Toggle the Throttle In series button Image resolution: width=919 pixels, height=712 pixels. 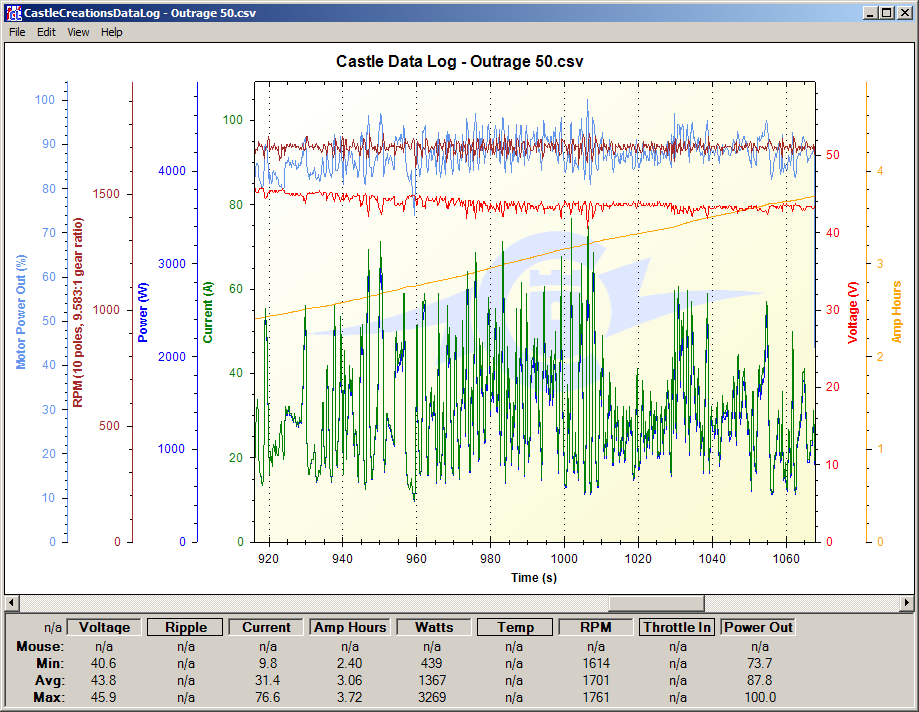pyautogui.click(x=677, y=627)
